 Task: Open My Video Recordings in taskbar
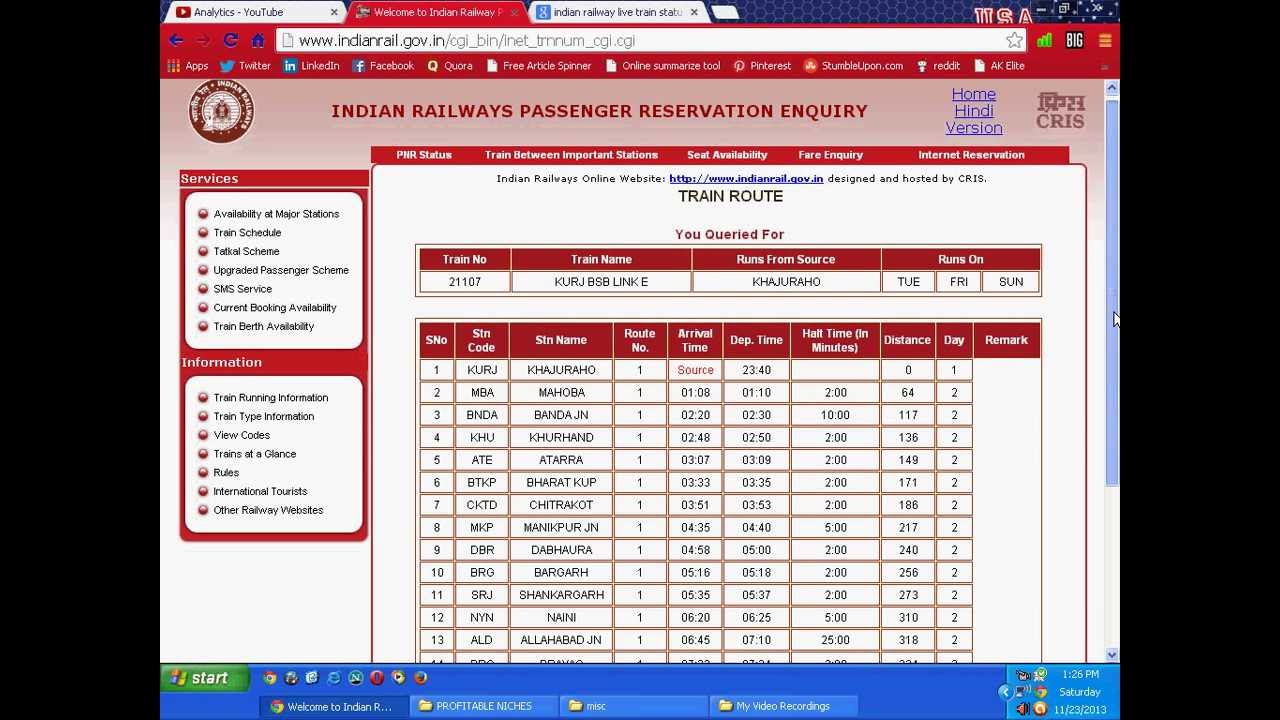tap(782, 706)
